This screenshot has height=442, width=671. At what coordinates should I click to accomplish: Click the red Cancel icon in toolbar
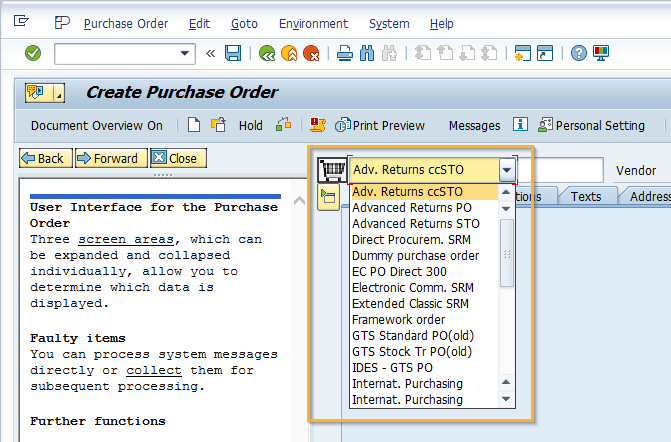(x=311, y=53)
